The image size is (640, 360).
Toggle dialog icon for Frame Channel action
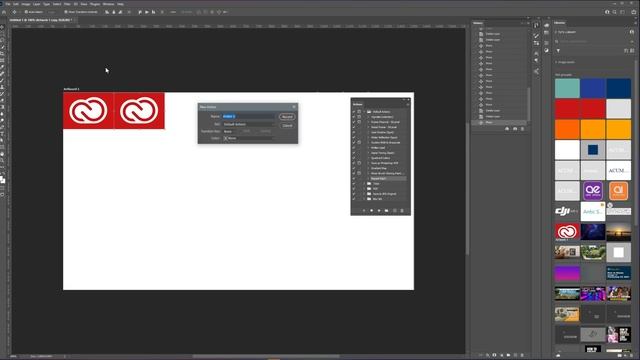[x=359, y=122]
